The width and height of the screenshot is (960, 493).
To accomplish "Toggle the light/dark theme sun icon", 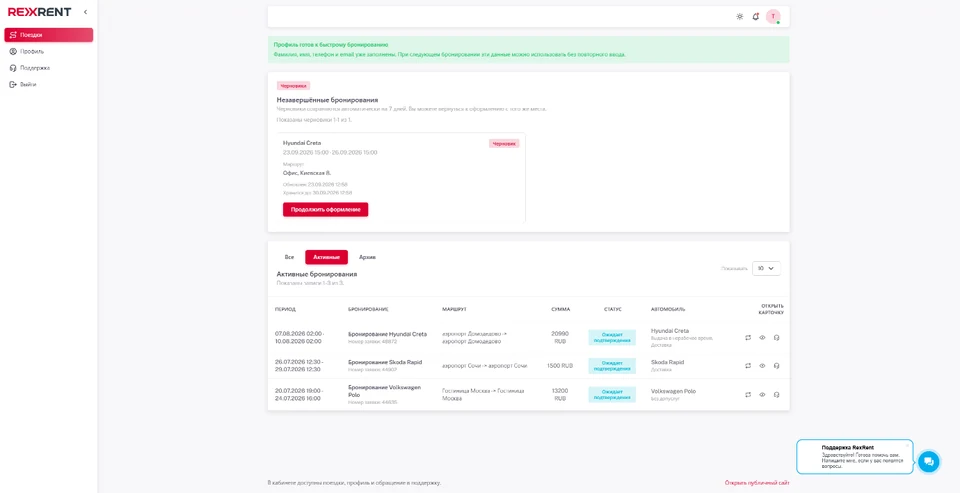I will 740,17.
